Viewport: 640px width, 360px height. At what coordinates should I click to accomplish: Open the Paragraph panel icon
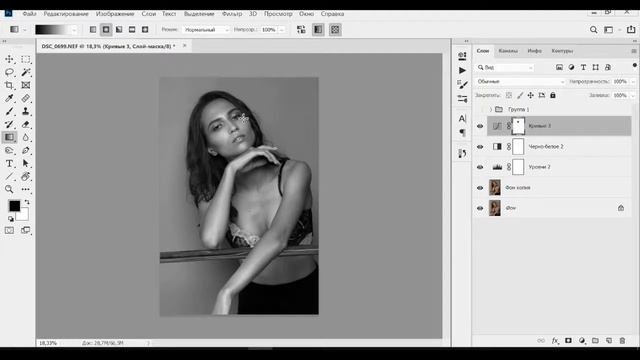pyautogui.click(x=462, y=132)
